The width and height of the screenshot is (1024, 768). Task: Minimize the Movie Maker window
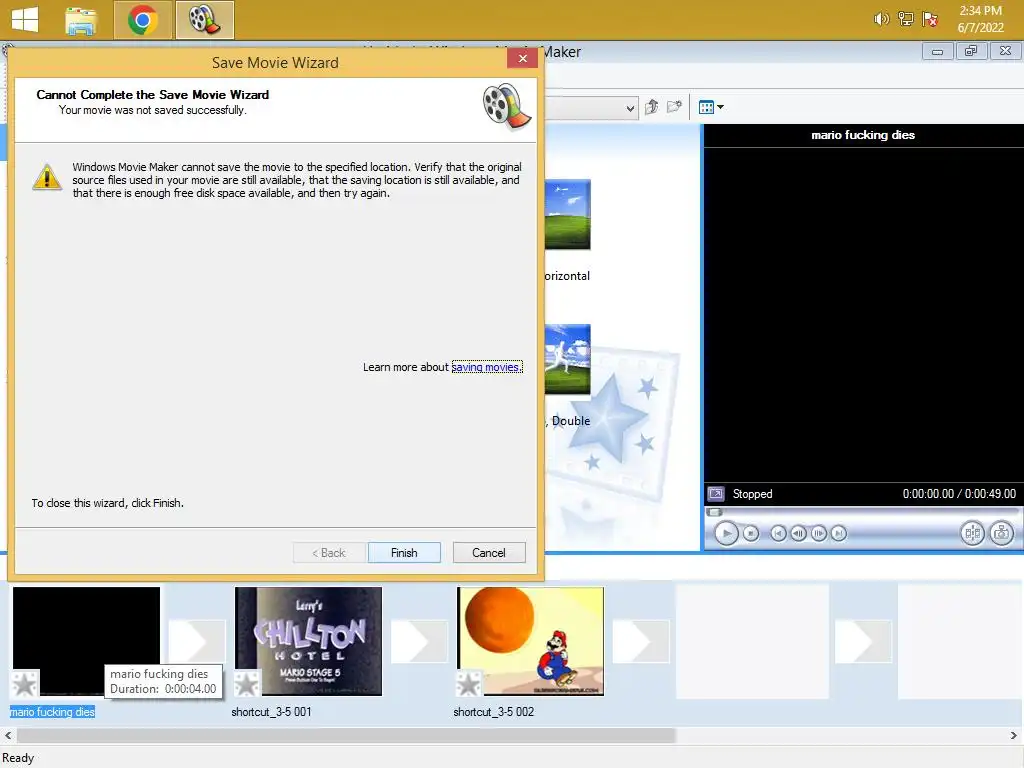937,51
